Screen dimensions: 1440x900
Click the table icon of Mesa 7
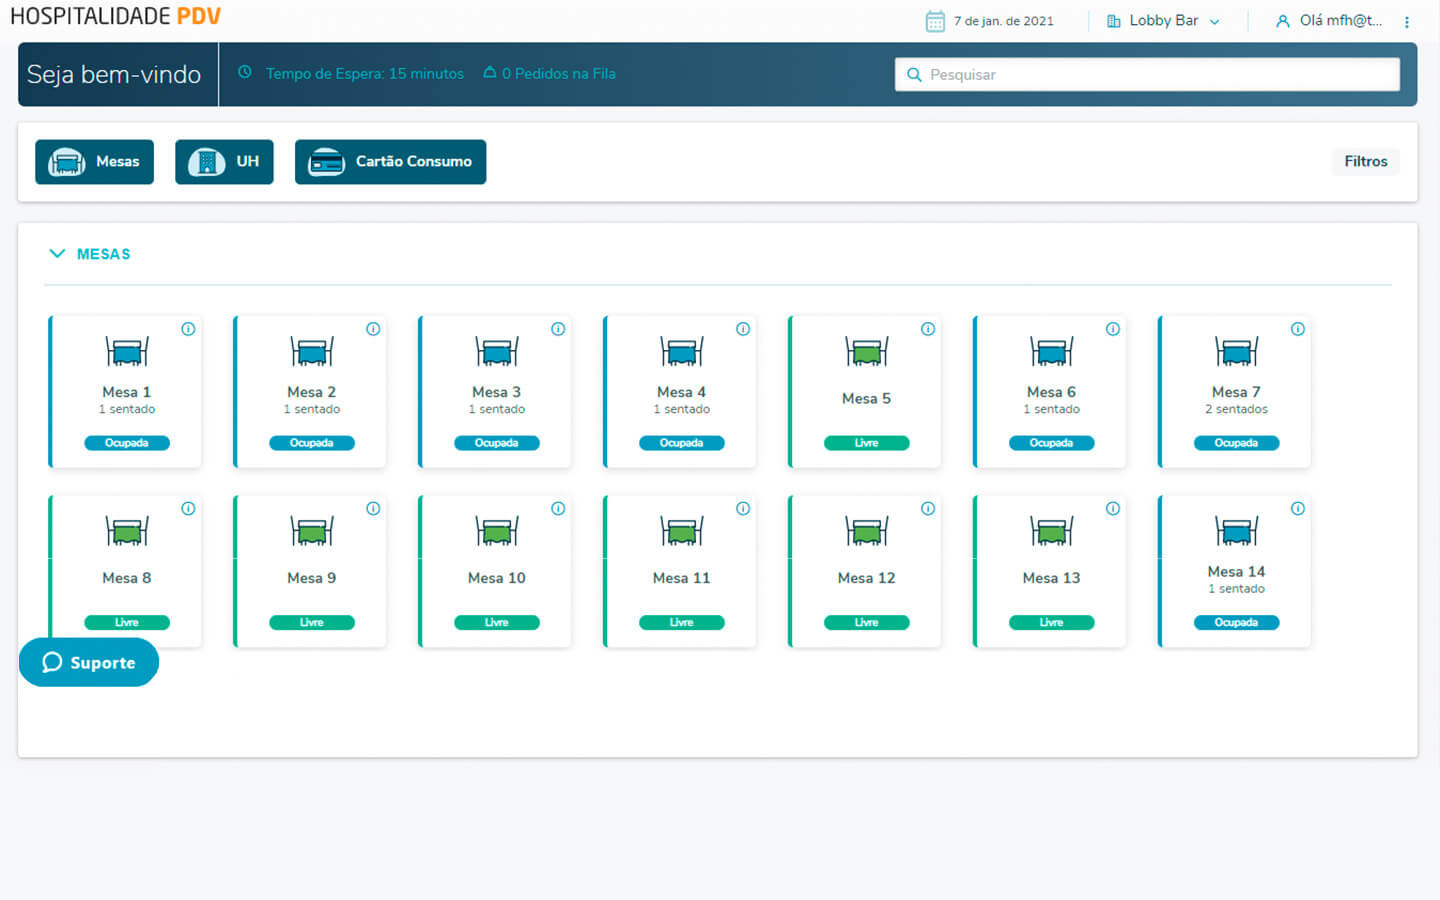[1236, 352]
